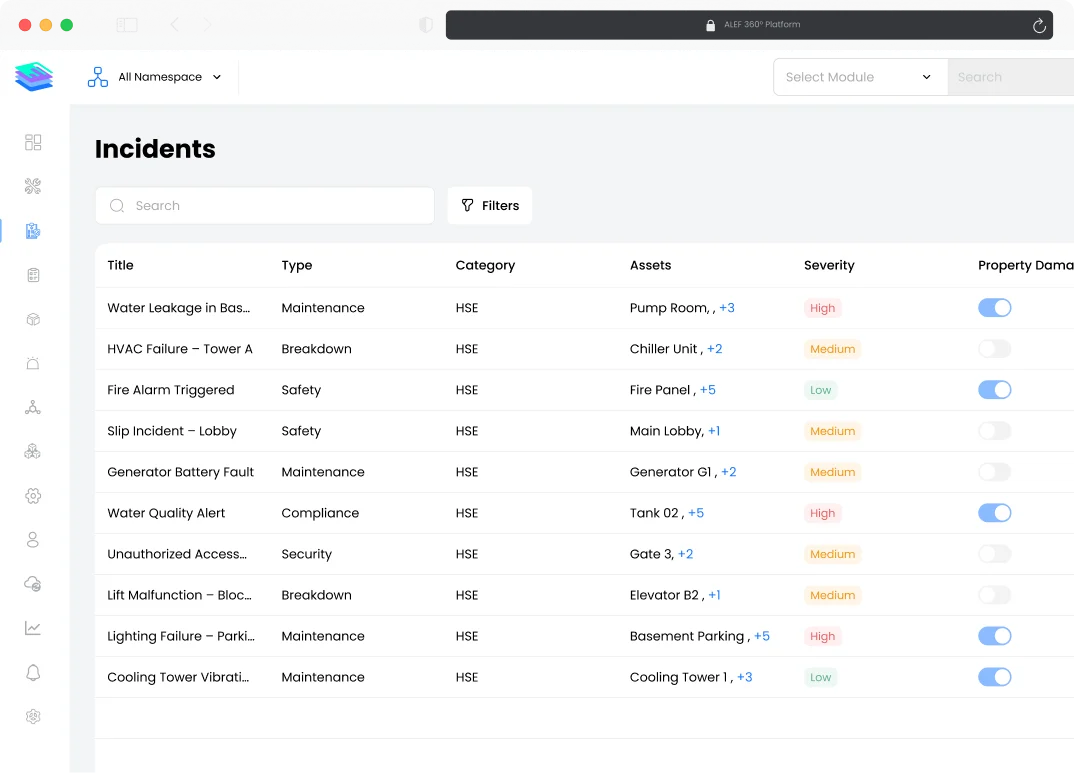The height and width of the screenshot is (773, 1074).
Task: Open the network nodes icon in sidebar
Action: tap(33, 407)
